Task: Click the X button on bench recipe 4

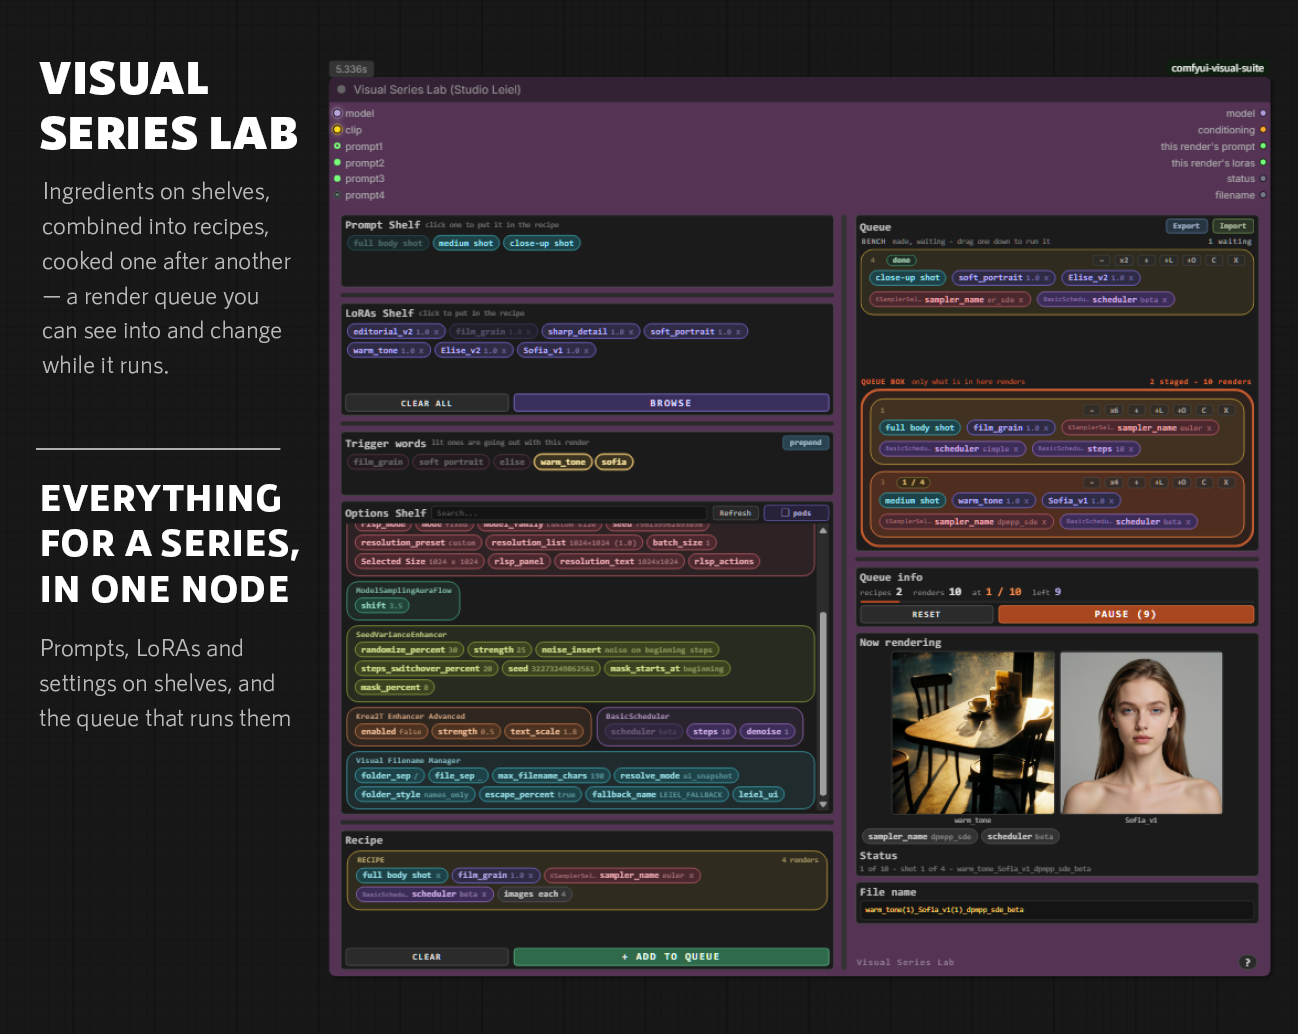Action: (1236, 260)
